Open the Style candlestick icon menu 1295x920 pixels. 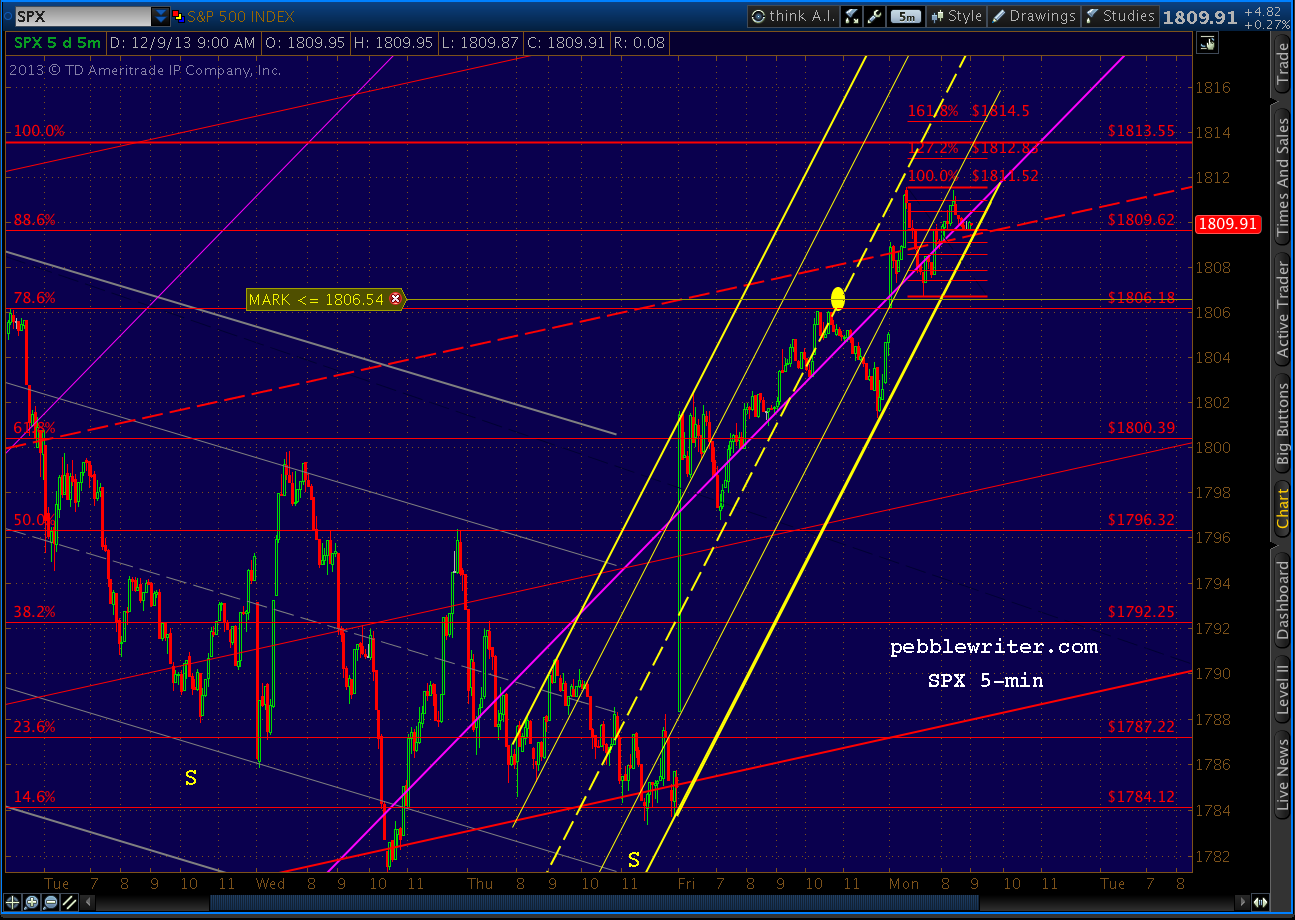click(940, 16)
